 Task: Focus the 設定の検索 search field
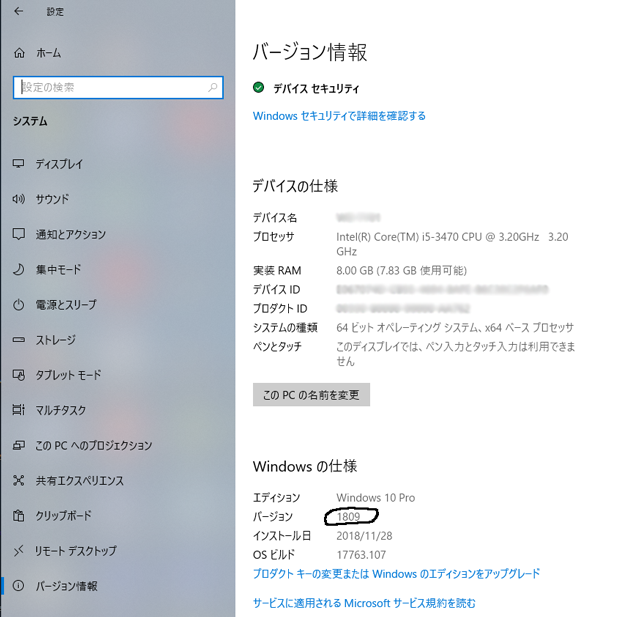tap(118, 87)
